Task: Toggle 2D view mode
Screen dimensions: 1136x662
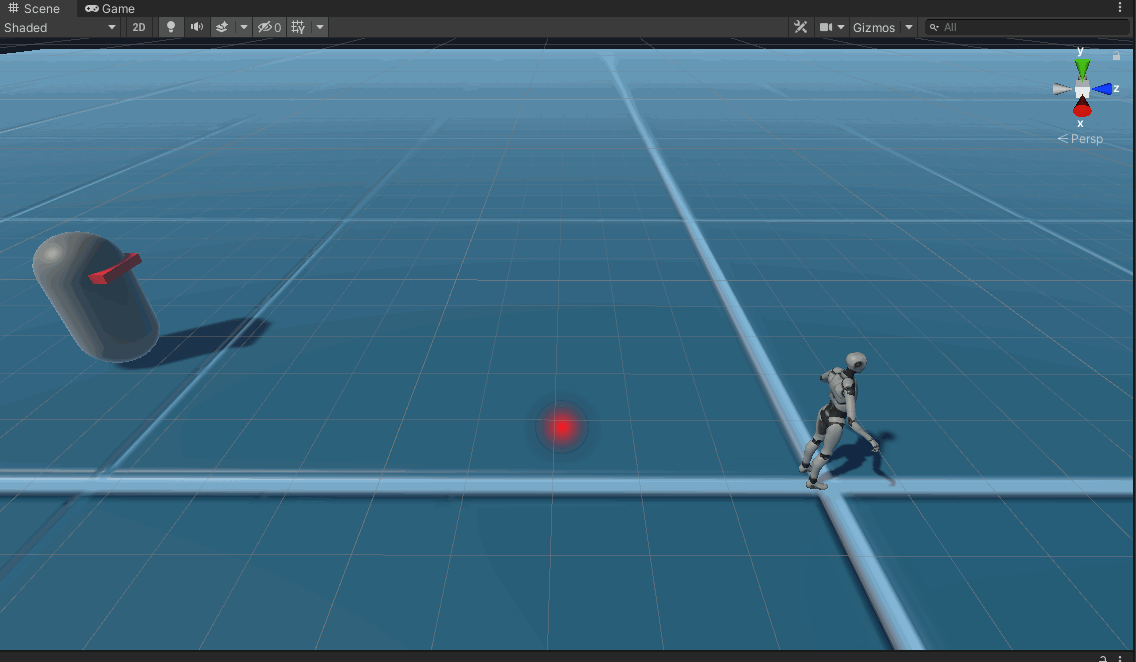Action: point(138,28)
